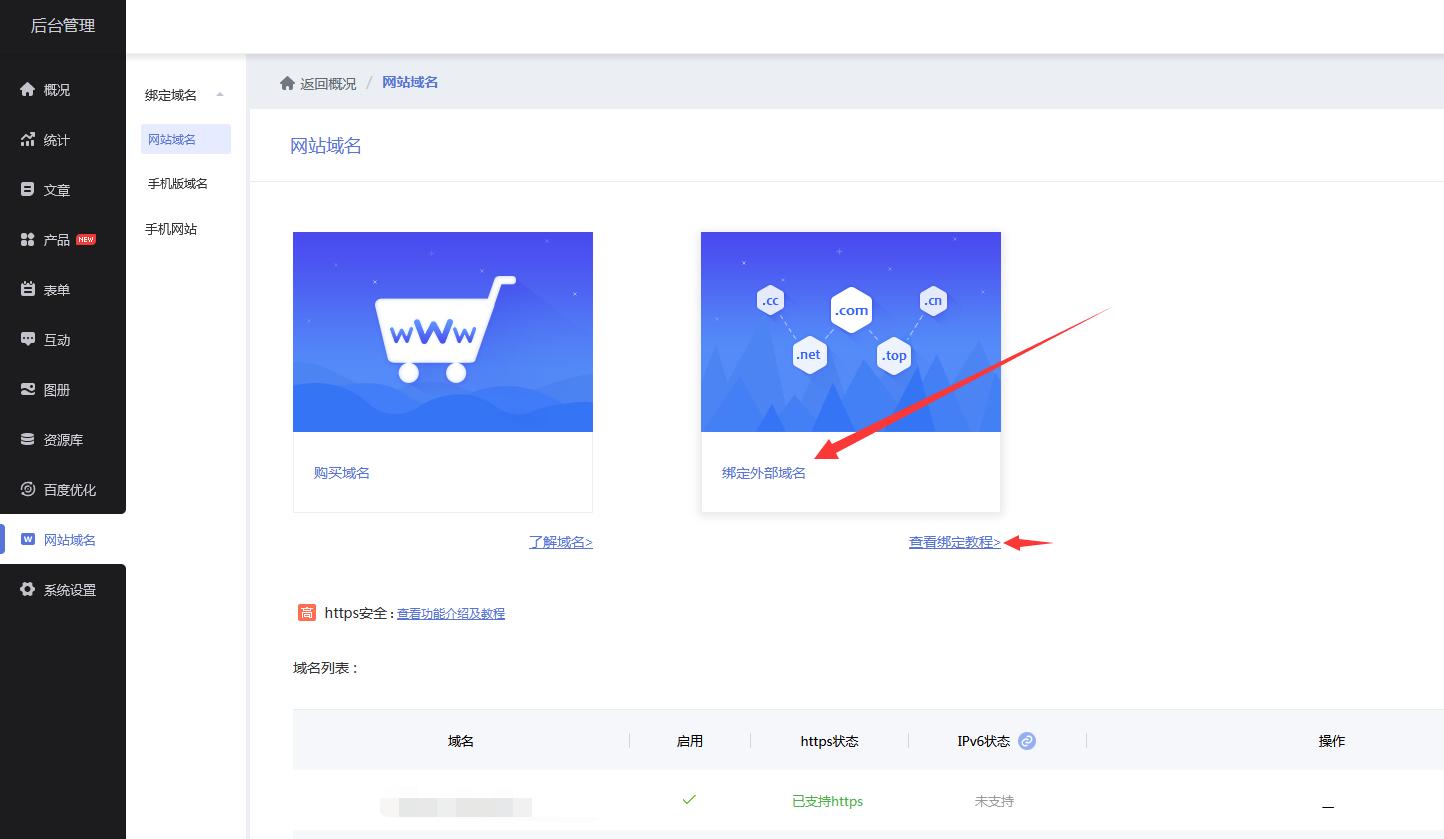Click the 文章 document icon in sidebar

click(28, 189)
